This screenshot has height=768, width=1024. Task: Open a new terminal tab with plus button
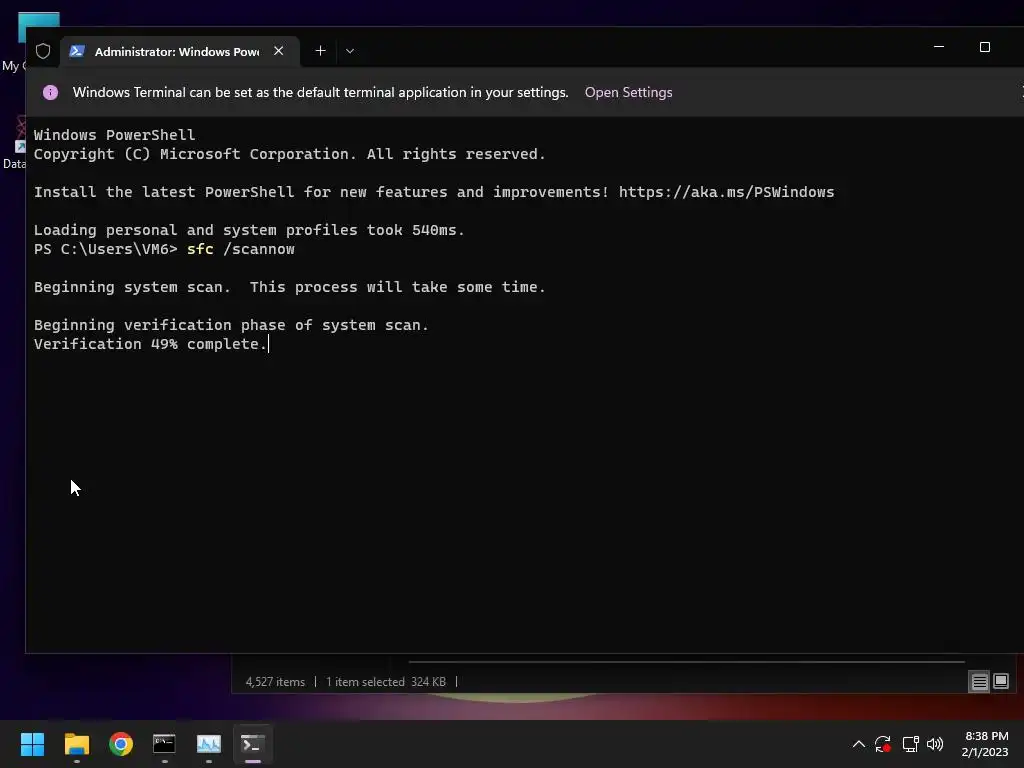pos(320,51)
